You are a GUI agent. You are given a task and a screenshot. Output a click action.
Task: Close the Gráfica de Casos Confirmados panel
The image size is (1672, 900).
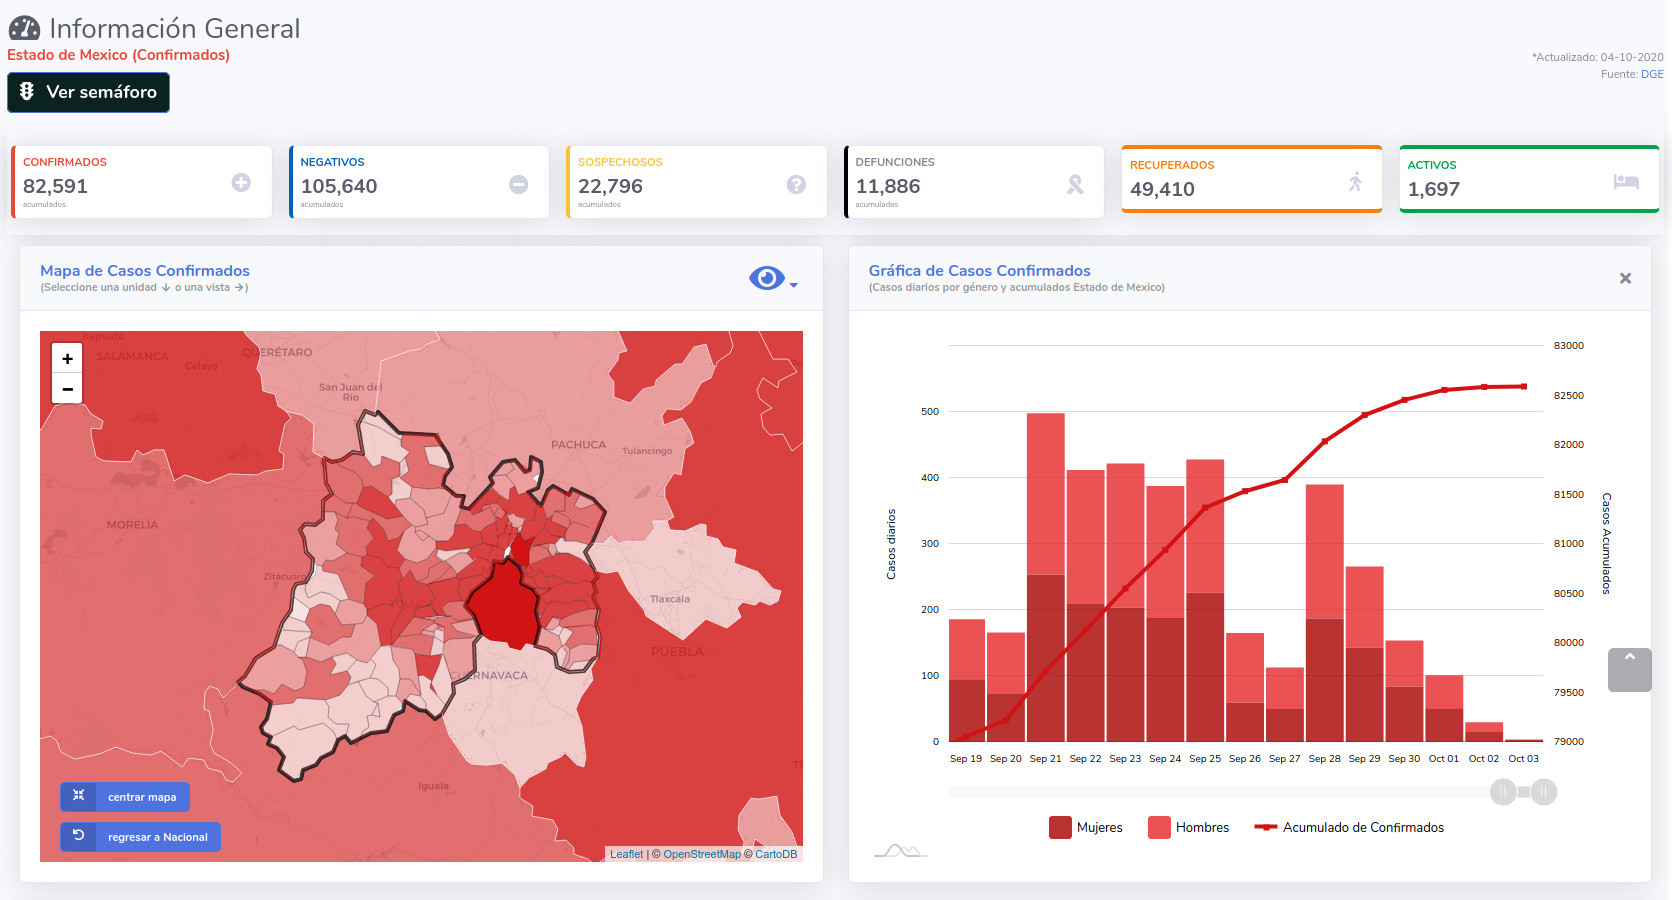[1625, 278]
